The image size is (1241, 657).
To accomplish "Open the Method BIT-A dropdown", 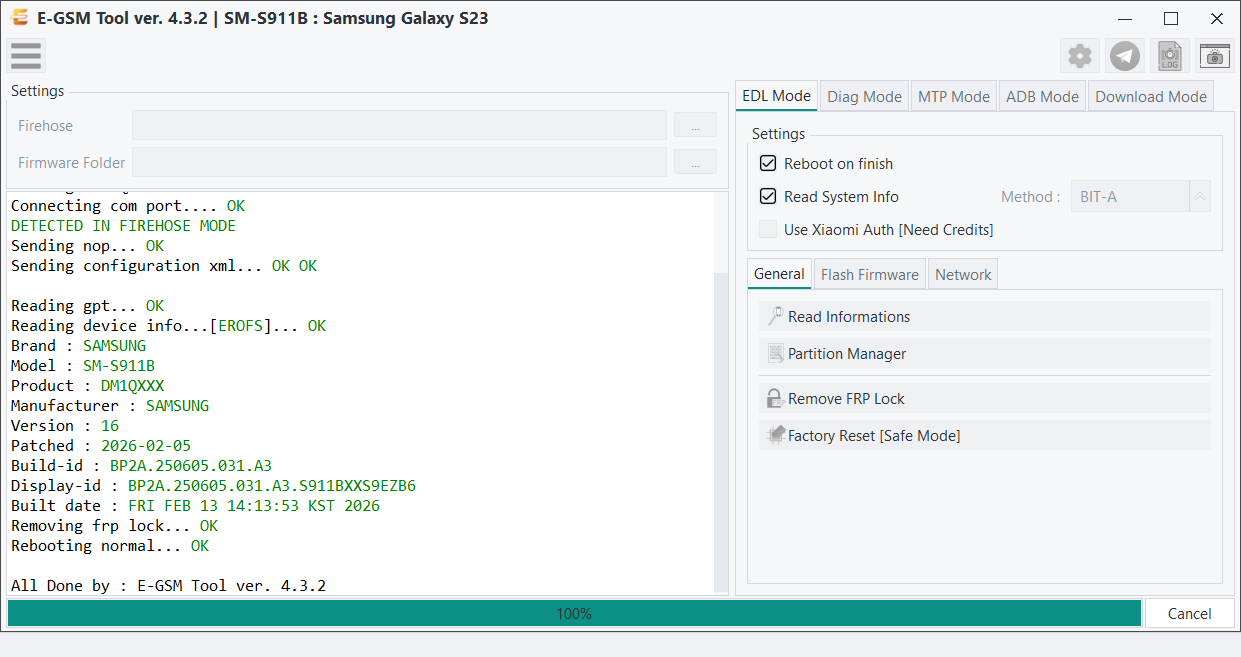I will tap(1141, 197).
